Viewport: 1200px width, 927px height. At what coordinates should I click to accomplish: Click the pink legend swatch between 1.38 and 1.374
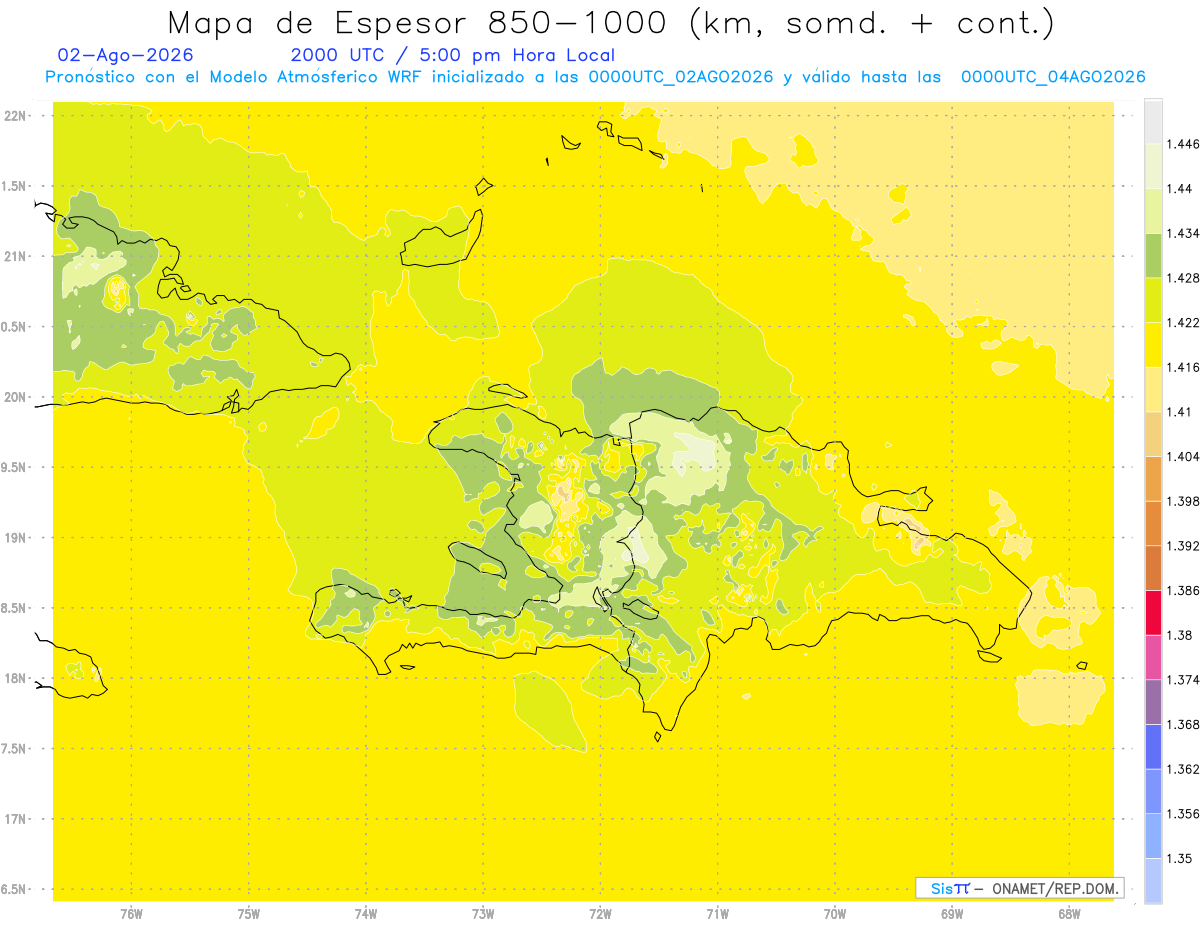pyautogui.click(x=1153, y=656)
